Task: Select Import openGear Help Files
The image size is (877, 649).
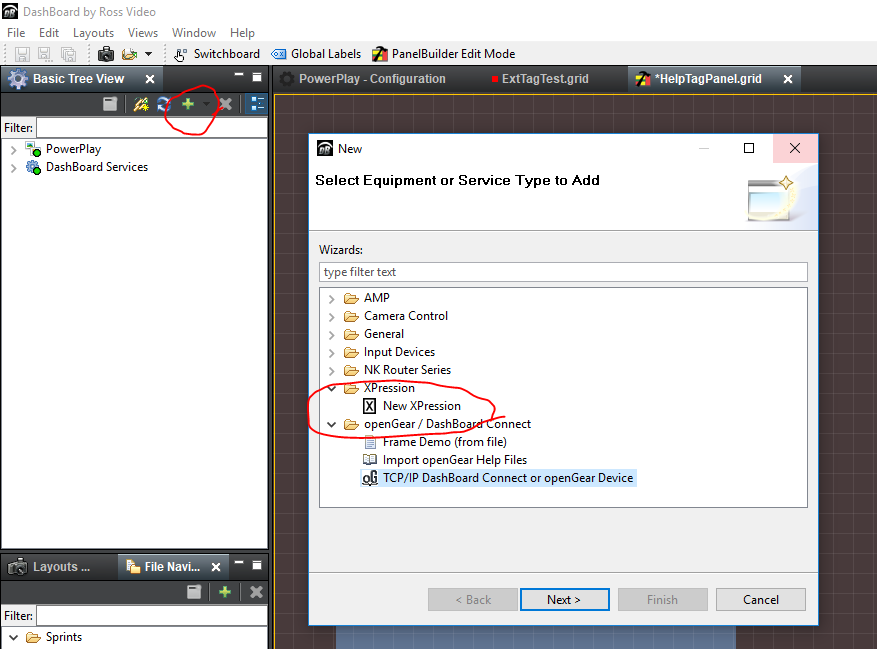Action: point(454,460)
